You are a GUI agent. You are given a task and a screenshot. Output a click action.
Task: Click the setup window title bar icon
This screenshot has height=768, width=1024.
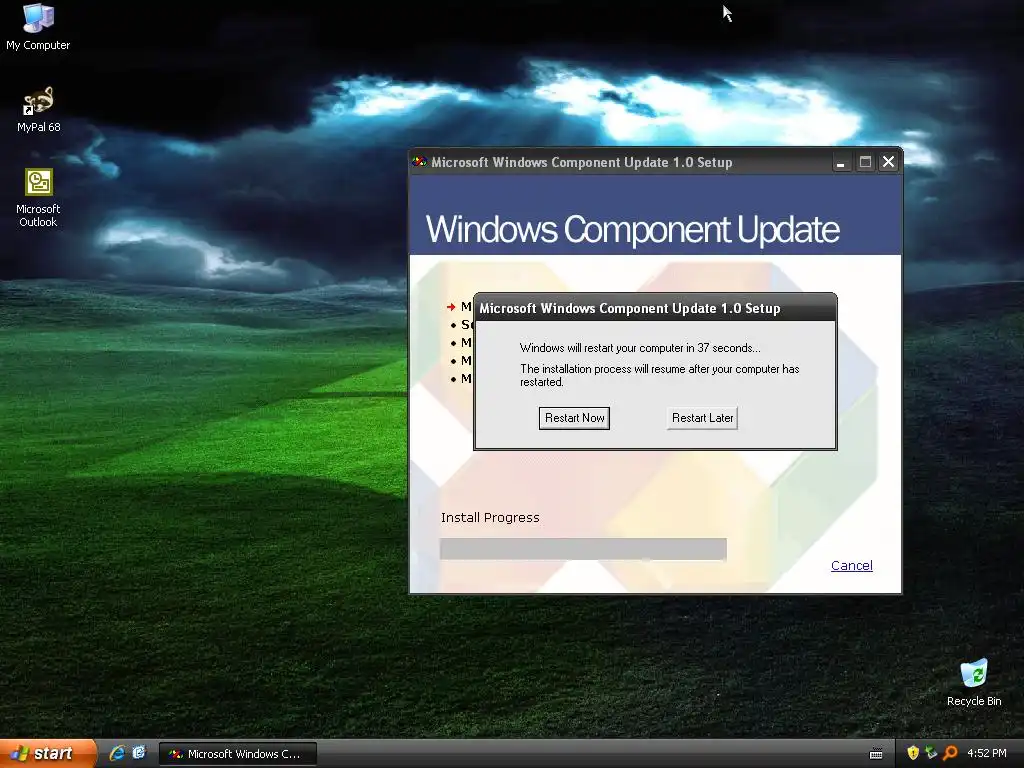point(419,162)
